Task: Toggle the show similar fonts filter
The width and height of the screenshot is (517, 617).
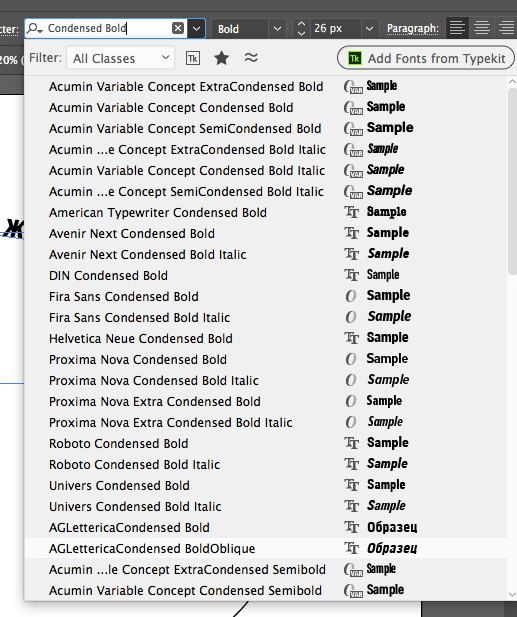Action: coord(251,58)
